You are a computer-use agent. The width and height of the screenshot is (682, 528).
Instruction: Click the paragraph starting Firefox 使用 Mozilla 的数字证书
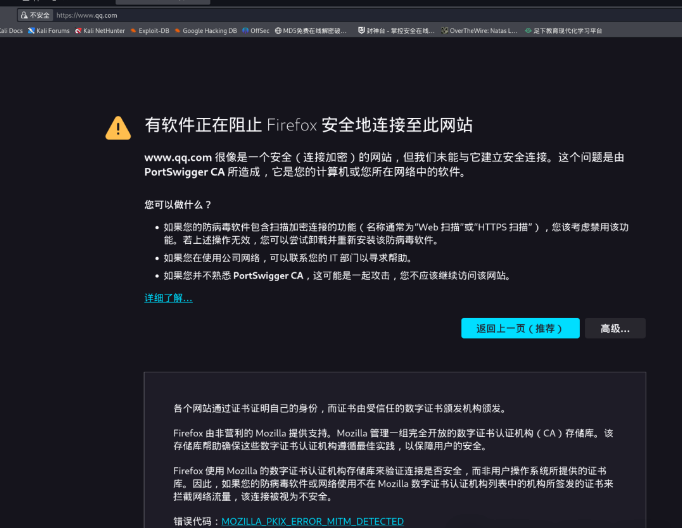[x=393, y=484]
